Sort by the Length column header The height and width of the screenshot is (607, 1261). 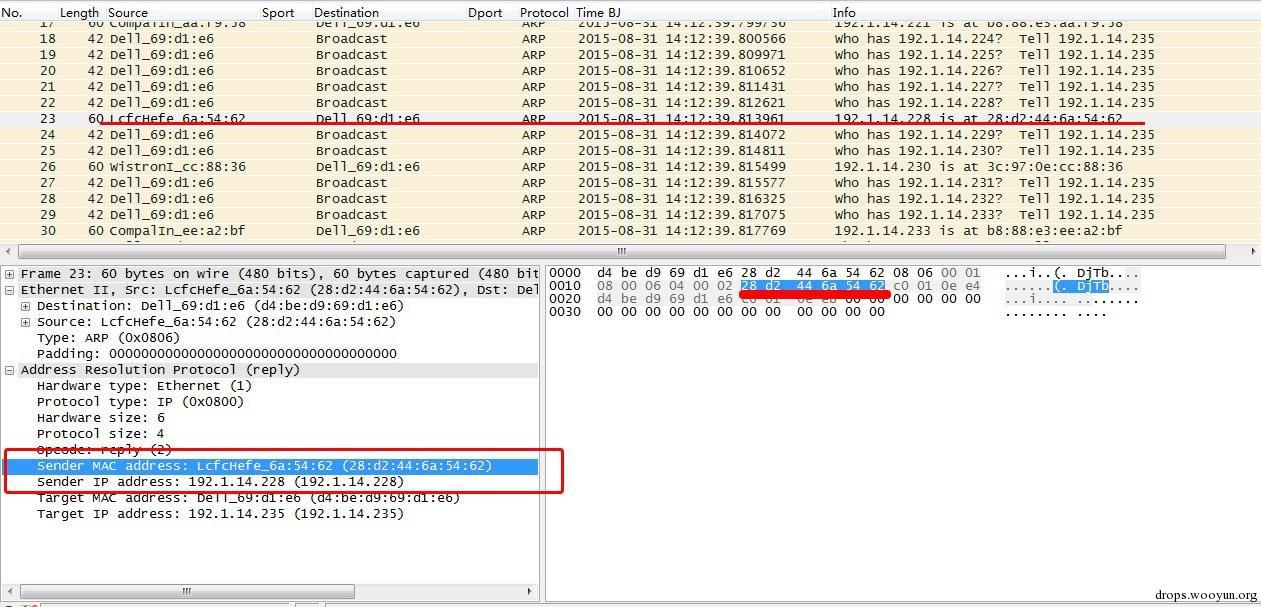pyautogui.click(x=79, y=13)
